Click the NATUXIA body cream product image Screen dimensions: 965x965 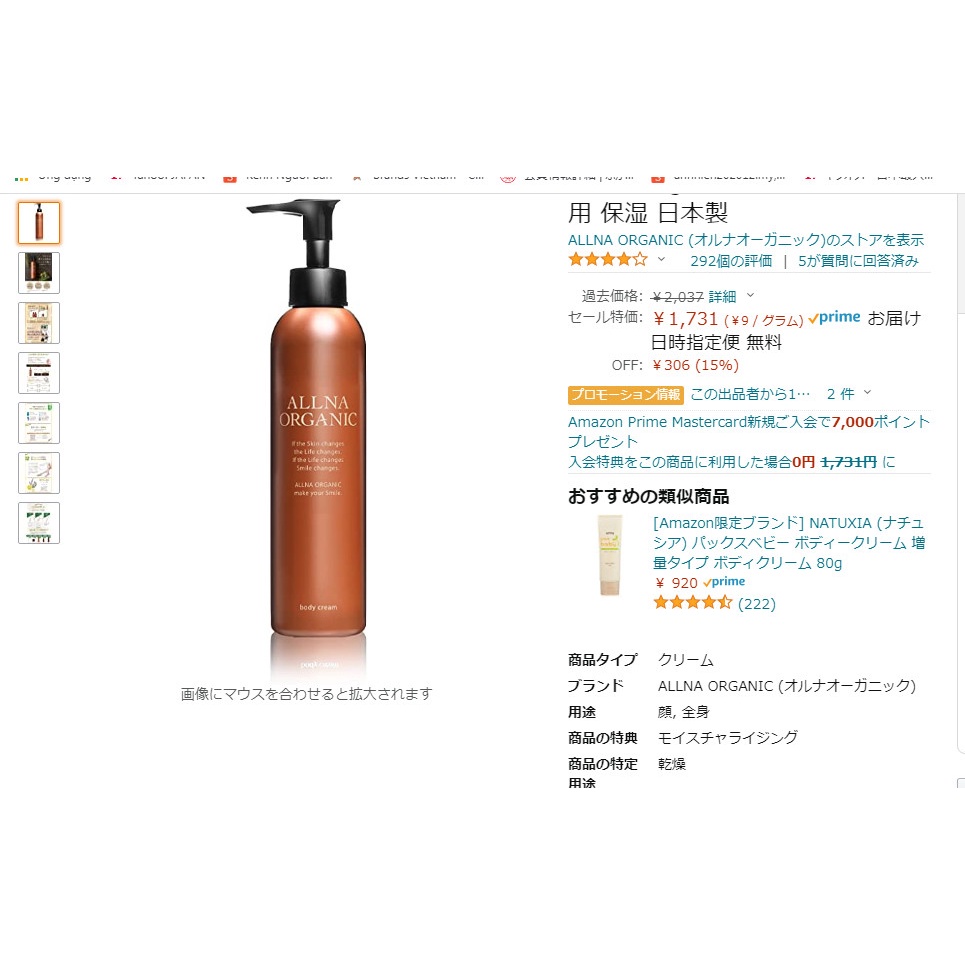tap(610, 556)
